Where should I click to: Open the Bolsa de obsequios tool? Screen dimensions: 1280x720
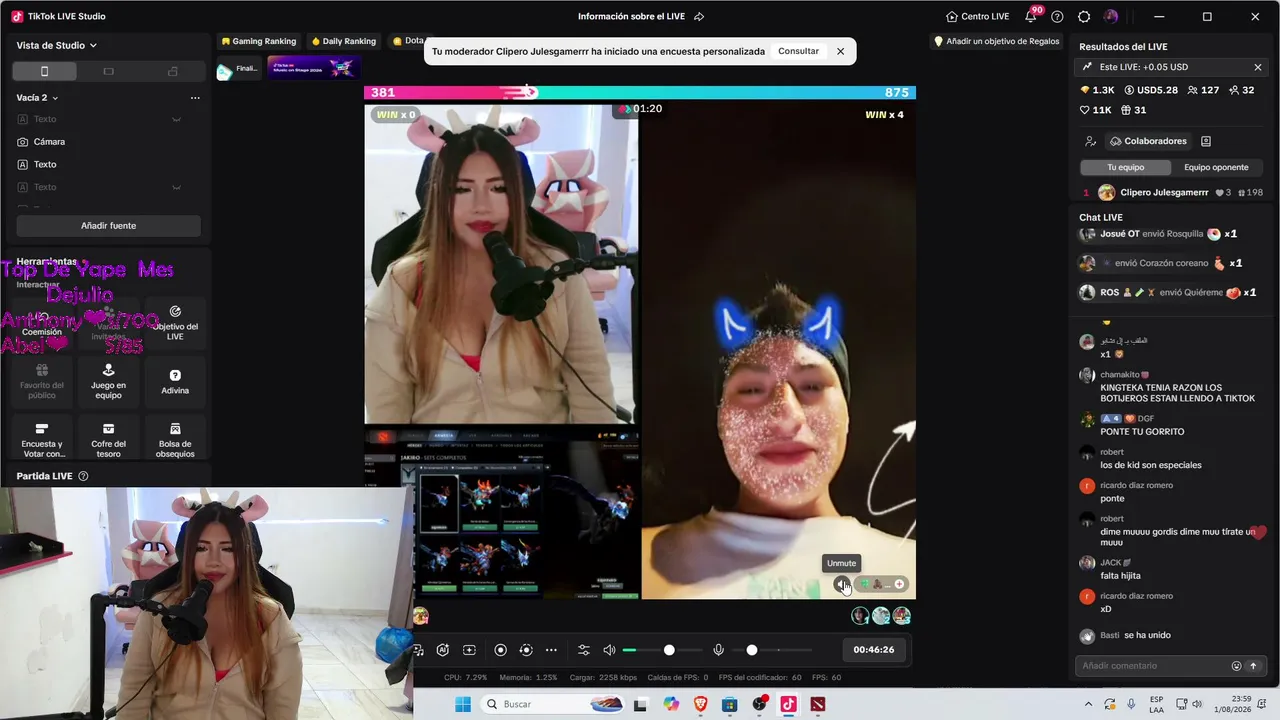click(175, 437)
